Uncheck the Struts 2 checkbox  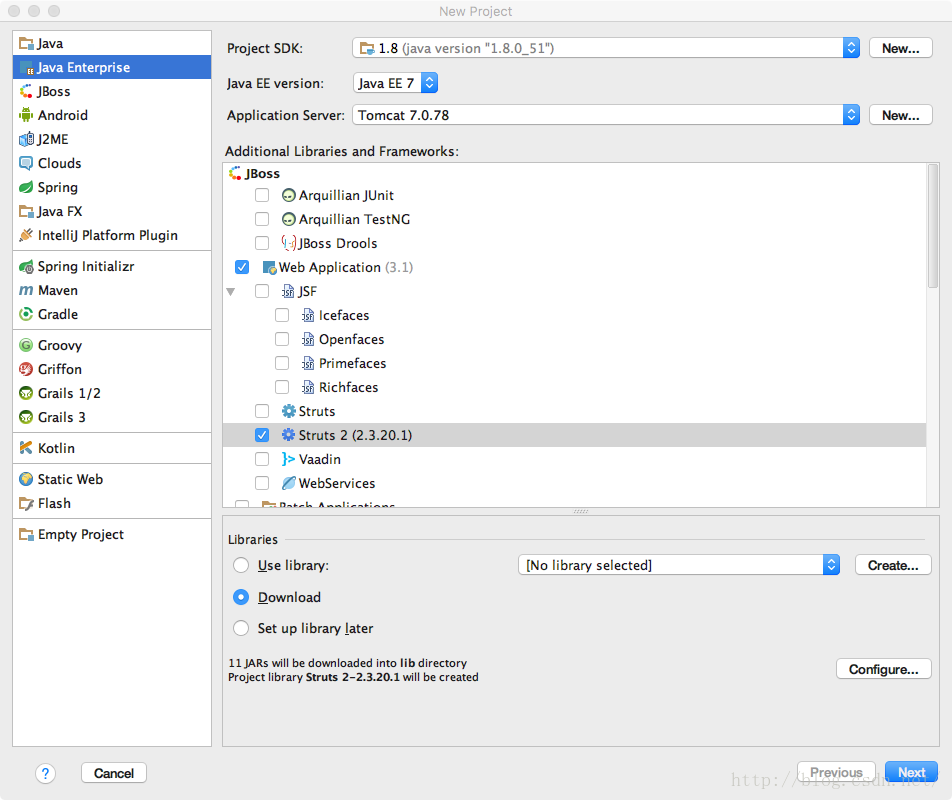tap(262, 435)
